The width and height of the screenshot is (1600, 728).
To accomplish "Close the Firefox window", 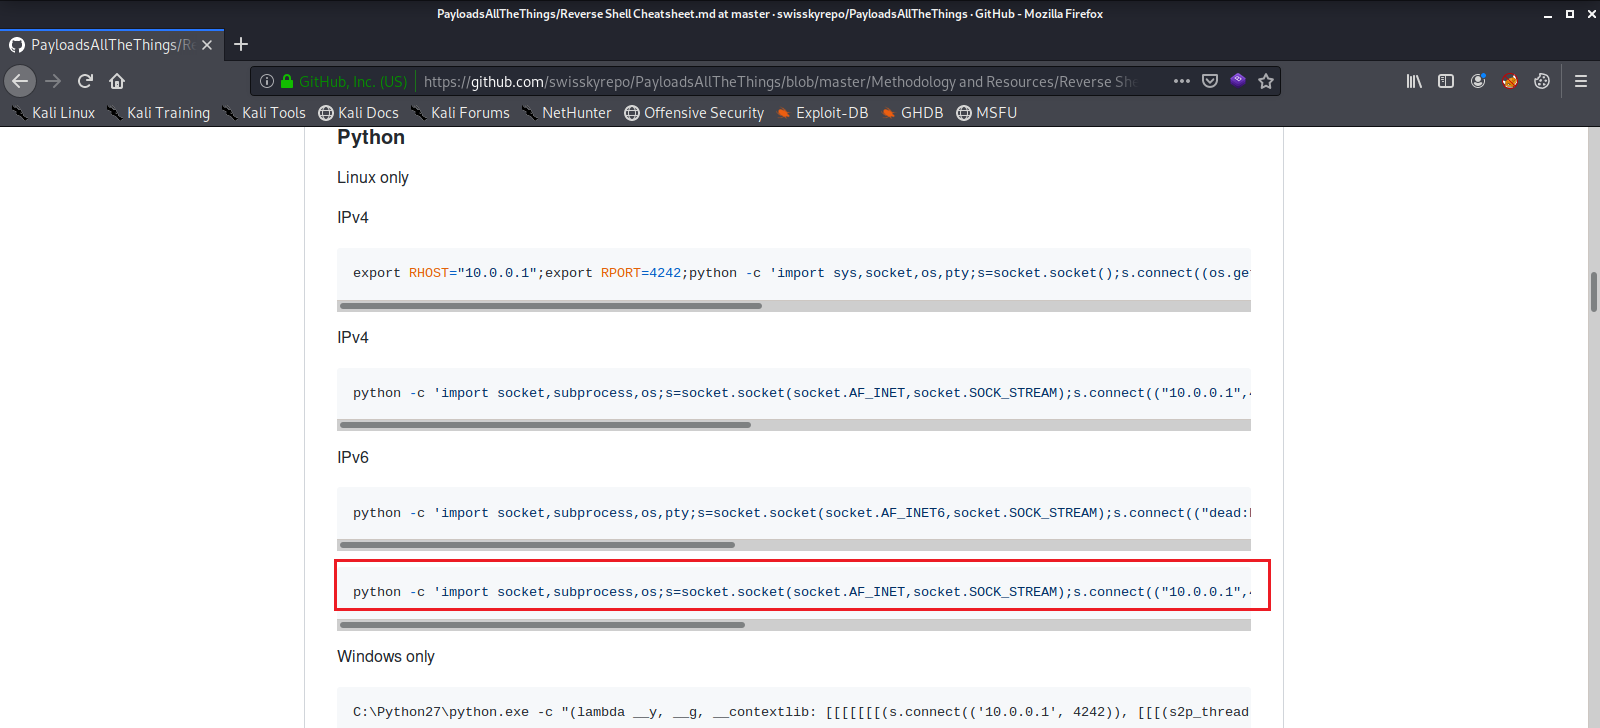I will tap(1591, 14).
